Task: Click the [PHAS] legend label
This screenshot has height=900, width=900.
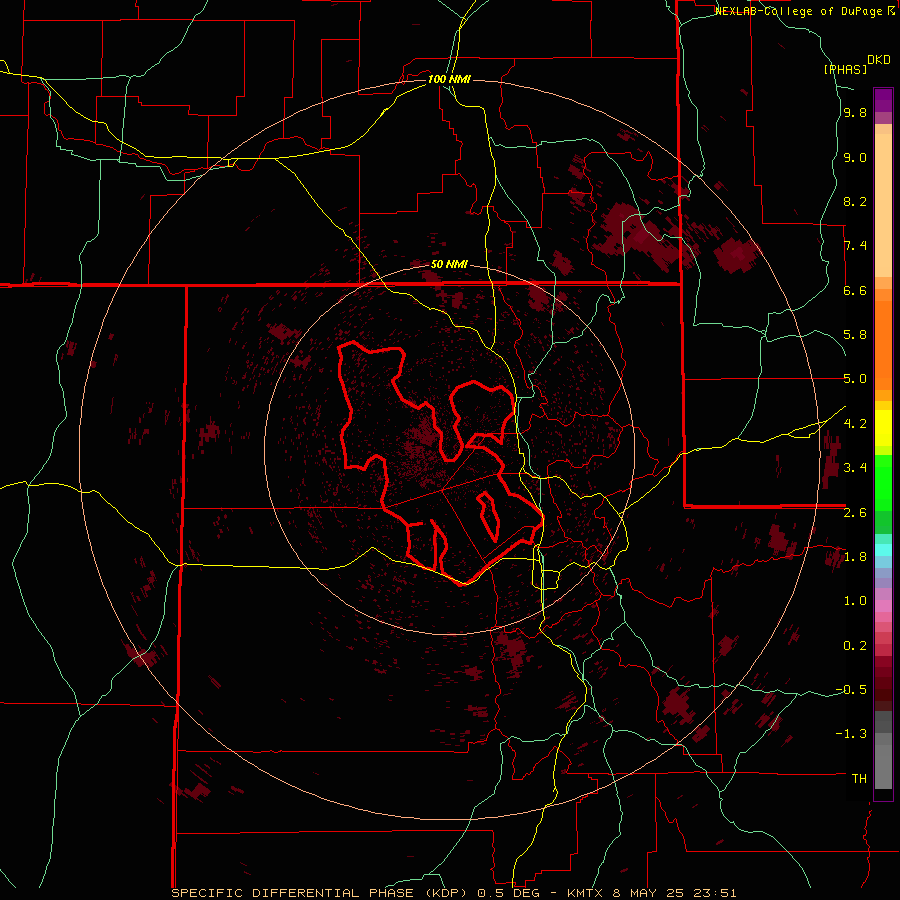Action: [x=845, y=69]
